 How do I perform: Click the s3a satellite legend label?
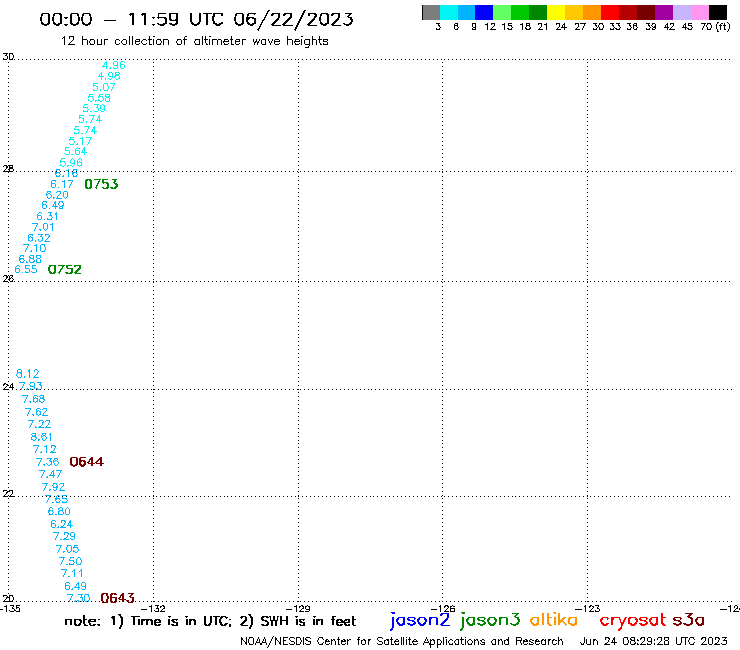pos(688,620)
